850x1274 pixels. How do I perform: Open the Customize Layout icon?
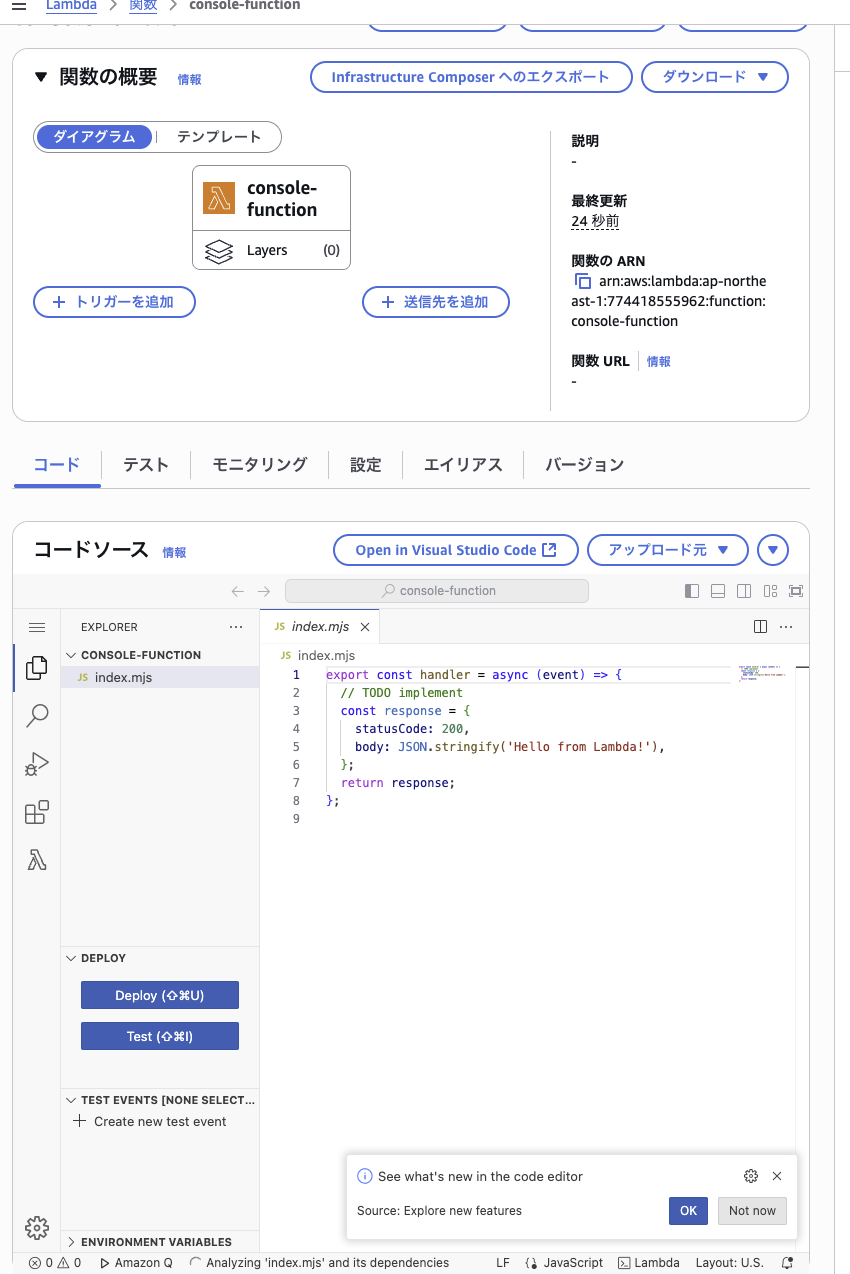pyautogui.click(x=770, y=591)
